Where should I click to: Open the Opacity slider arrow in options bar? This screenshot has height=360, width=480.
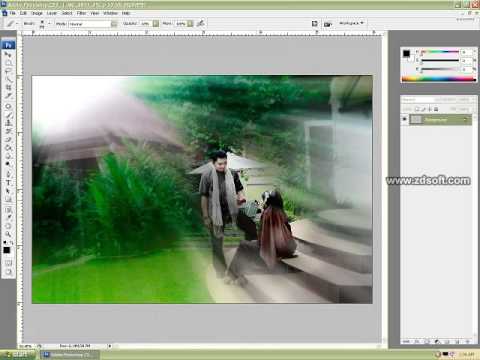click(156, 24)
